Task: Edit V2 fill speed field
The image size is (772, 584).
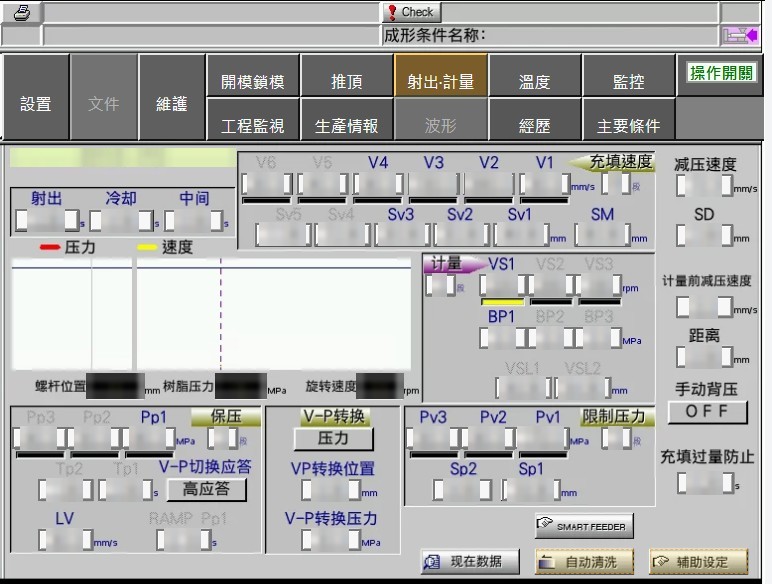Action: [x=489, y=184]
